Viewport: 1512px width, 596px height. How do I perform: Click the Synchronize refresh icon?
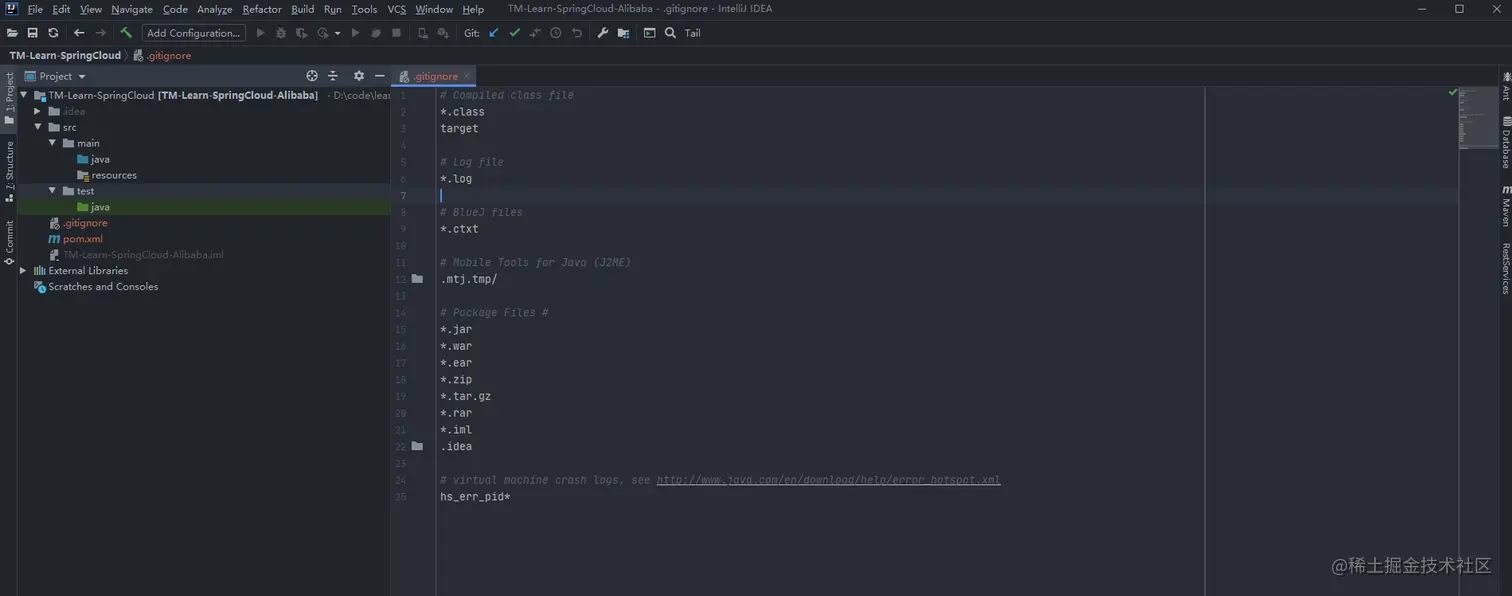coord(53,33)
